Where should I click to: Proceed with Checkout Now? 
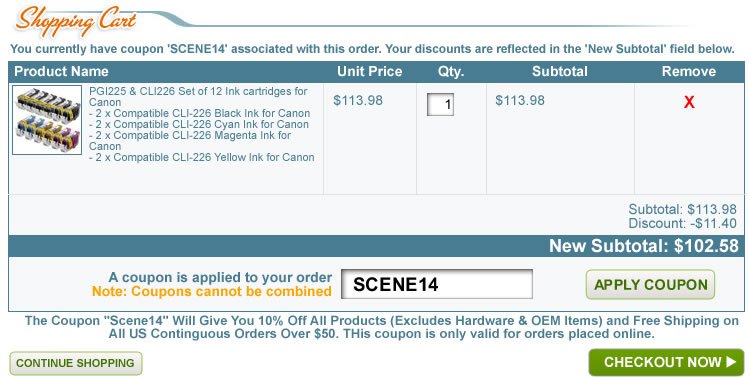pyautogui.click(x=666, y=362)
